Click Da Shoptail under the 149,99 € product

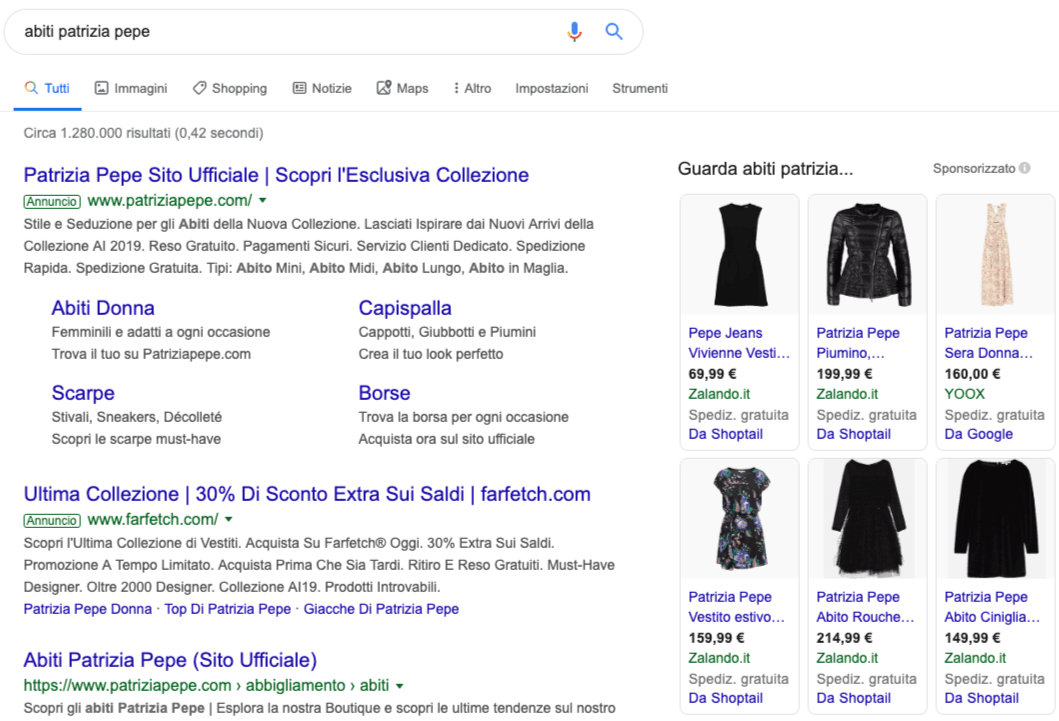point(981,698)
